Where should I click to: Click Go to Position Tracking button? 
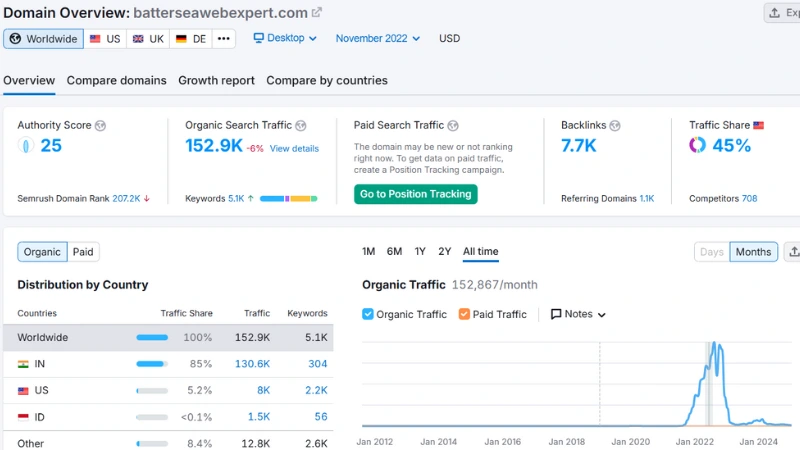[416, 194]
